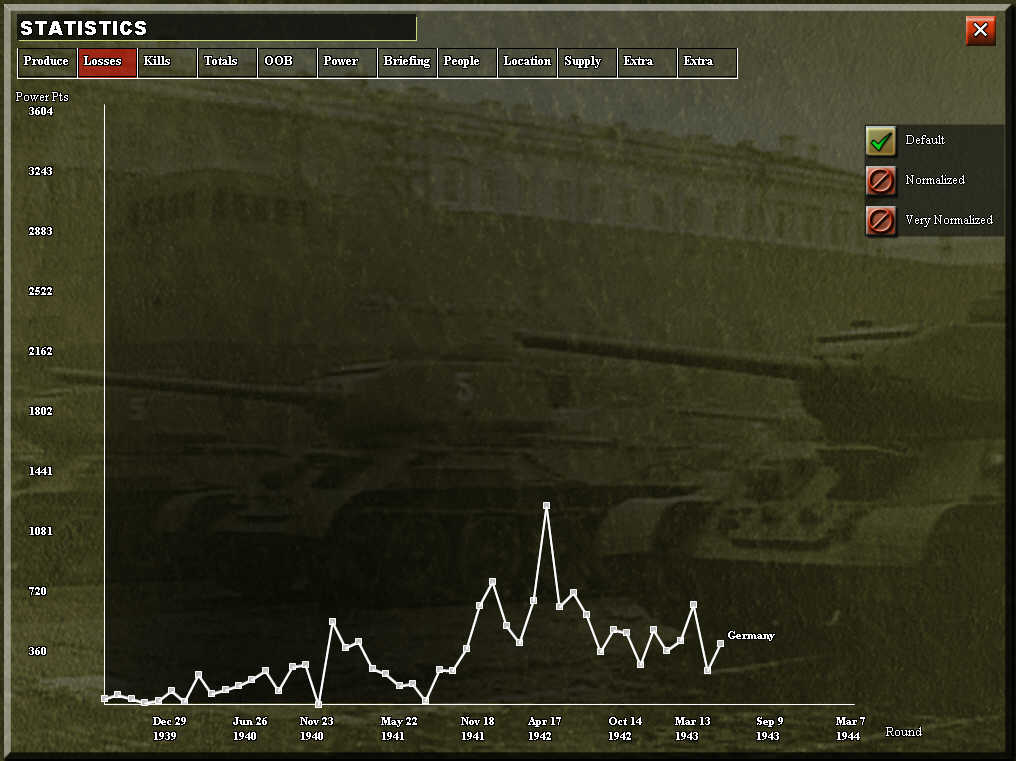1016x761 pixels.
Task: Toggle the Normalized graph mode icon
Action: [881, 181]
